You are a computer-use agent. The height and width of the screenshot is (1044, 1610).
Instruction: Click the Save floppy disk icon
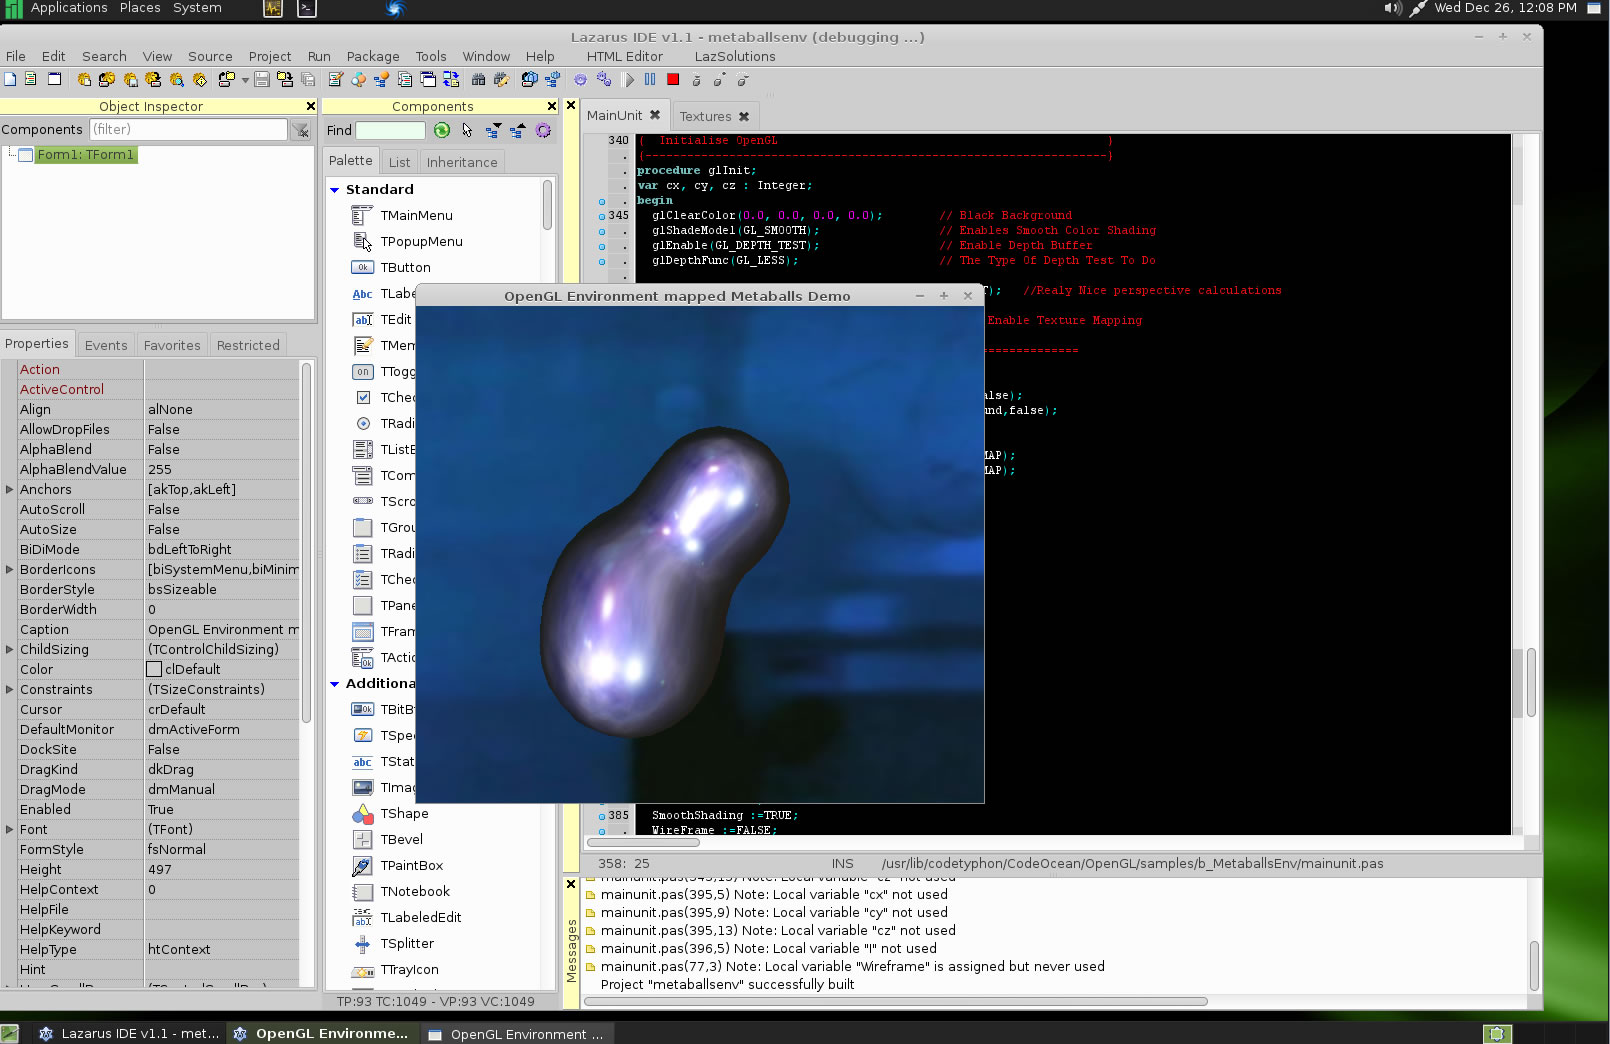[x=261, y=79]
